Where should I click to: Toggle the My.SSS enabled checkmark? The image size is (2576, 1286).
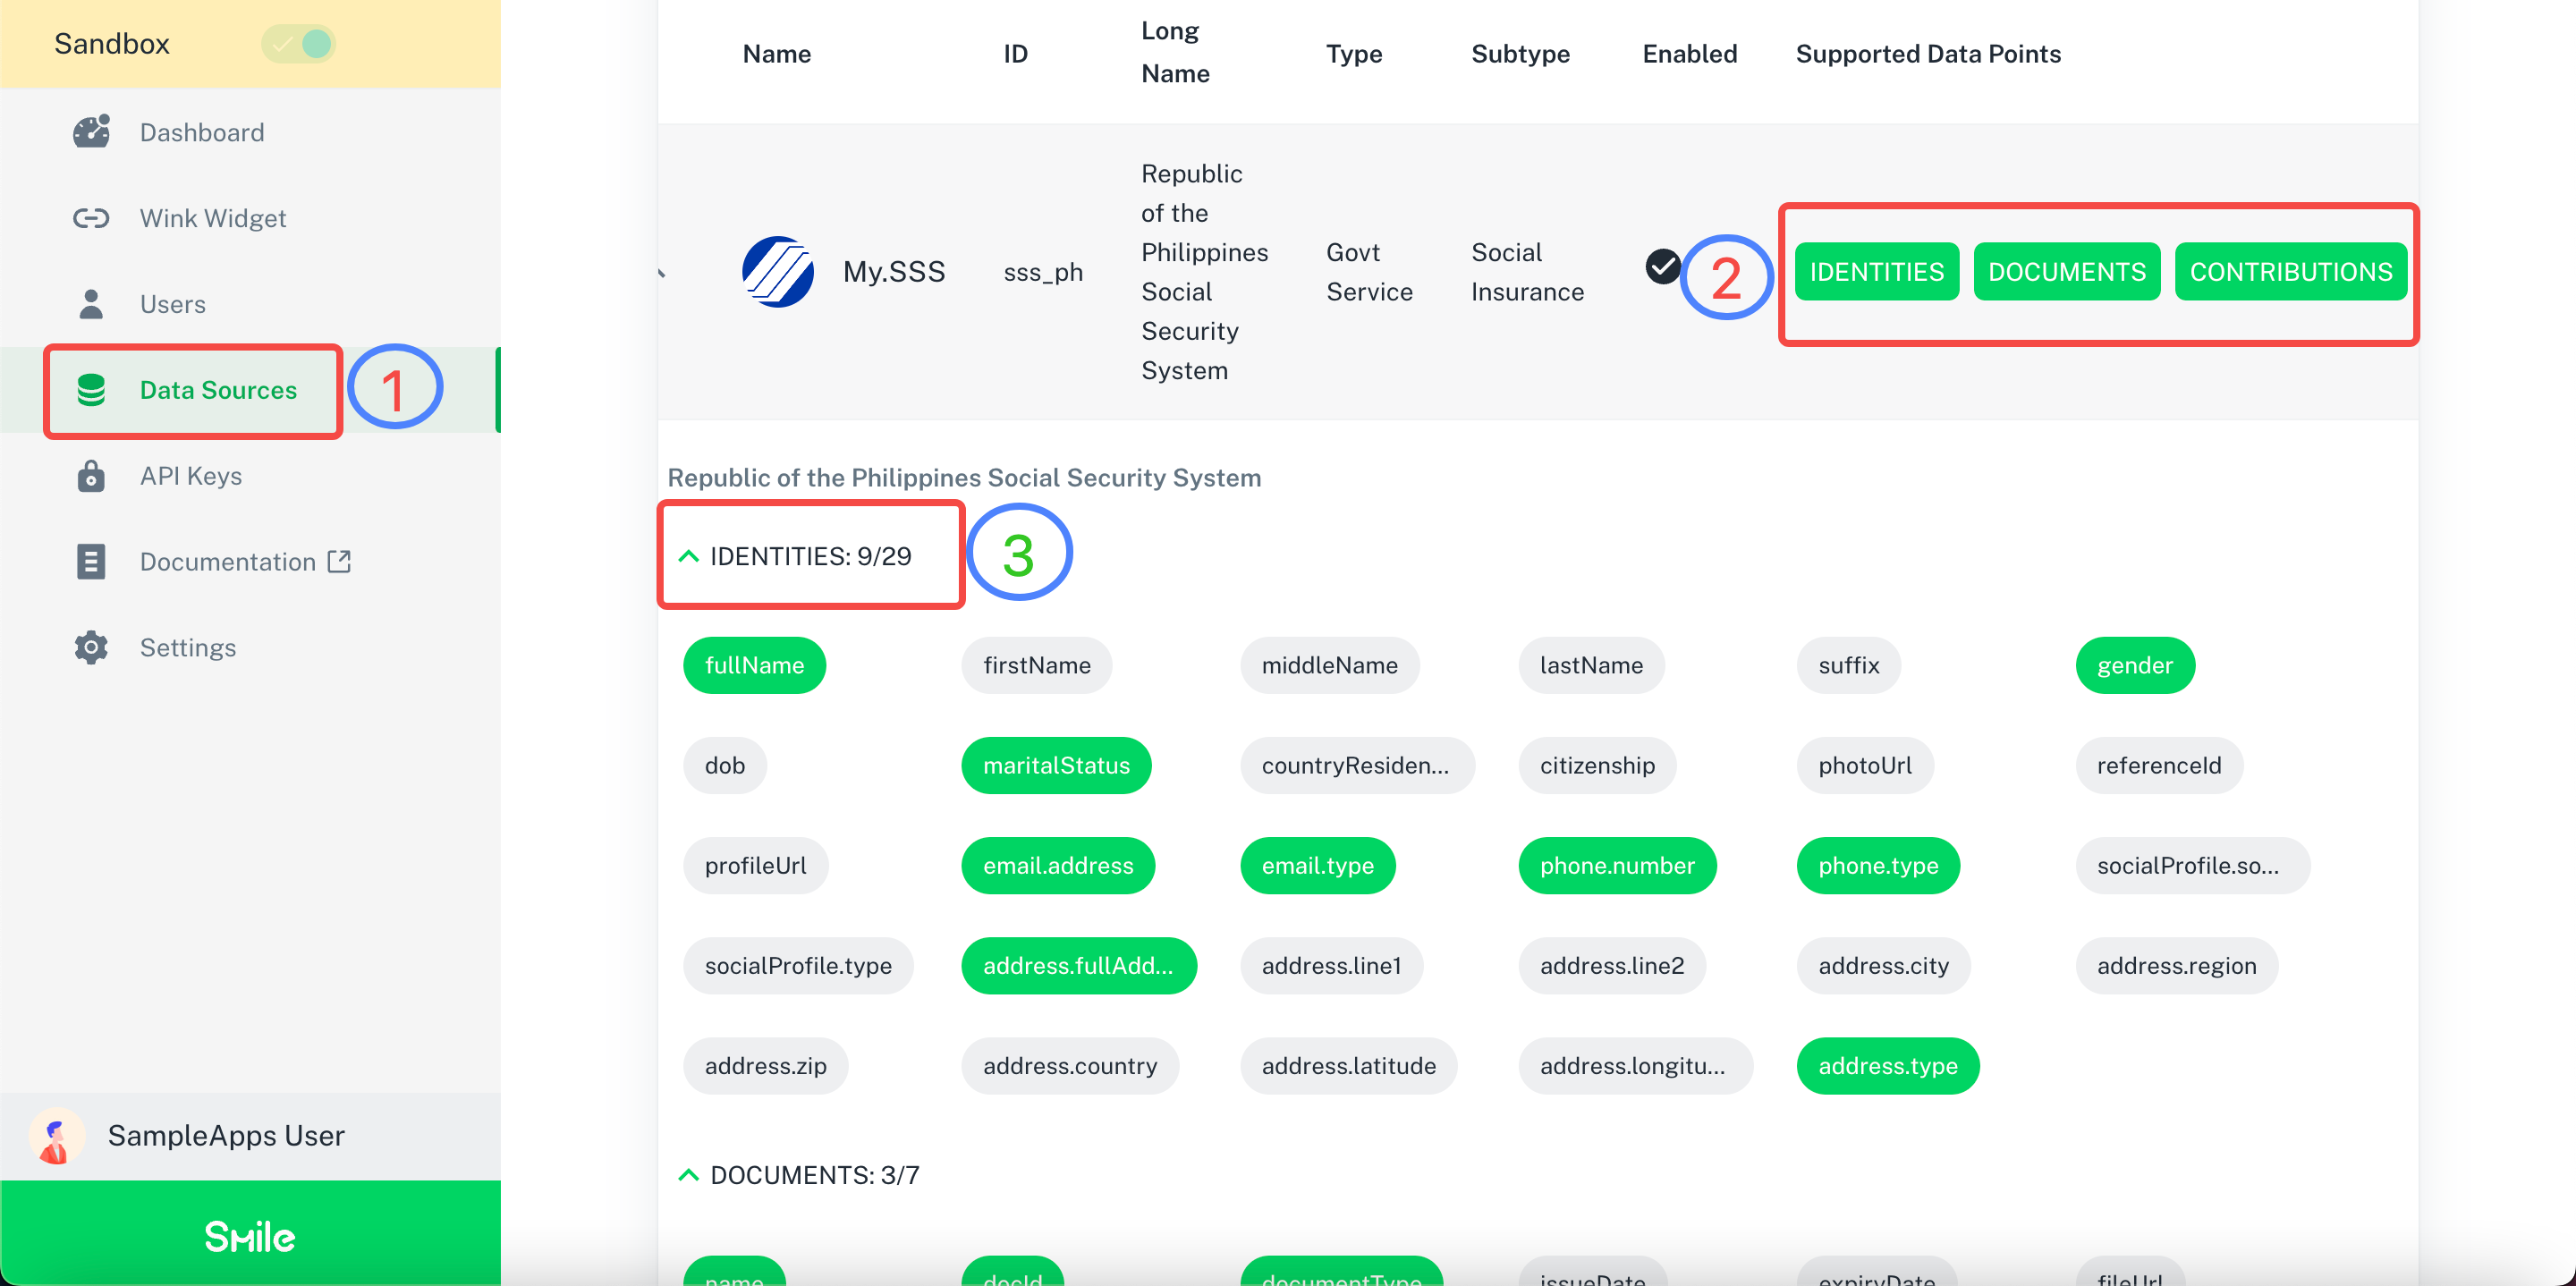1662,266
